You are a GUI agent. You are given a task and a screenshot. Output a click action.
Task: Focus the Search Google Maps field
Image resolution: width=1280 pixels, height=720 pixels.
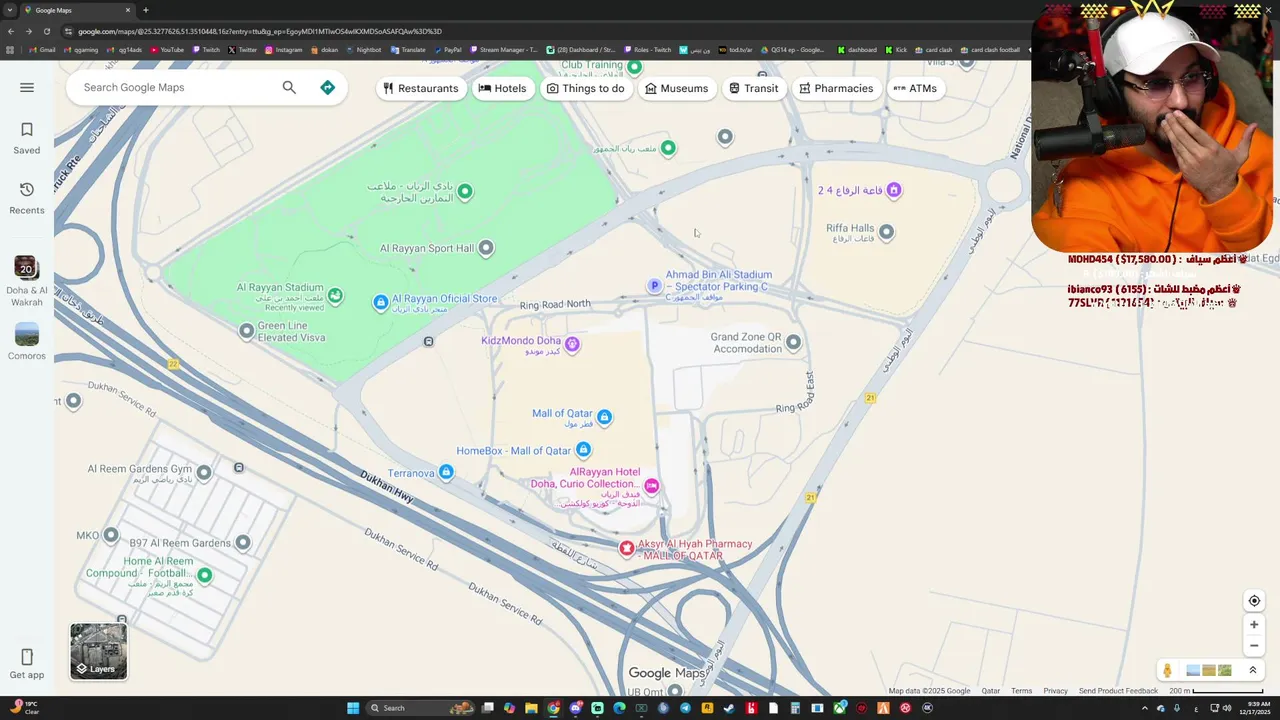175,87
